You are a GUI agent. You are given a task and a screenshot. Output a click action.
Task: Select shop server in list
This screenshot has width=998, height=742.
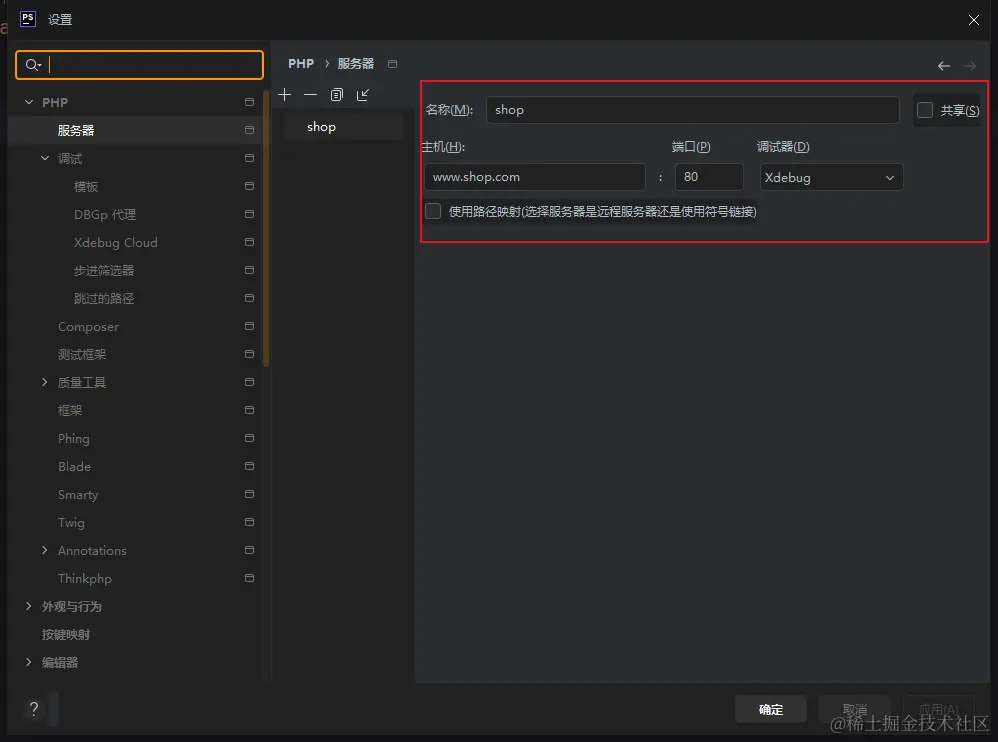pyautogui.click(x=340, y=127)
